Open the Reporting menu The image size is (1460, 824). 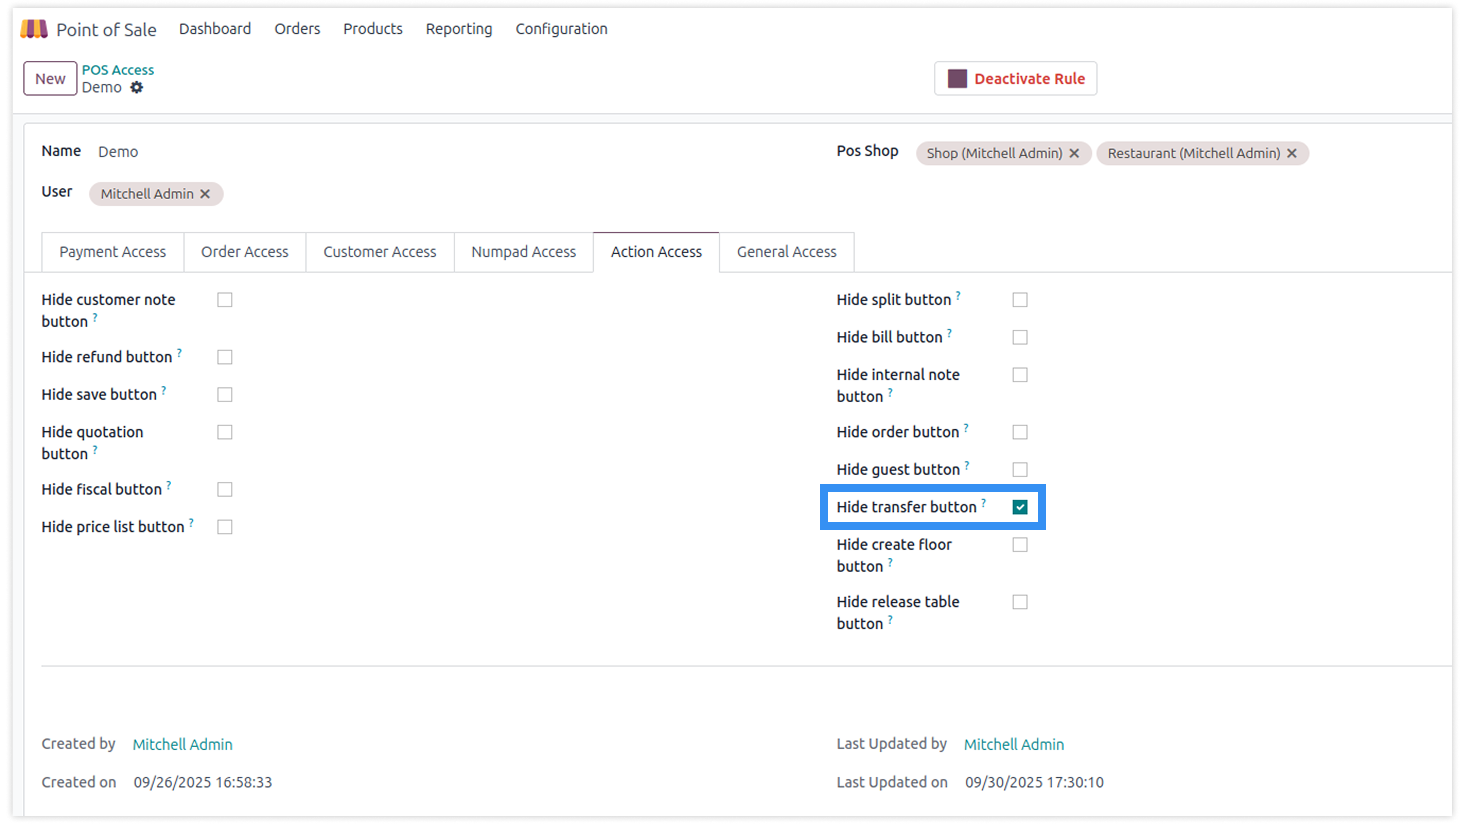(459, 29)
